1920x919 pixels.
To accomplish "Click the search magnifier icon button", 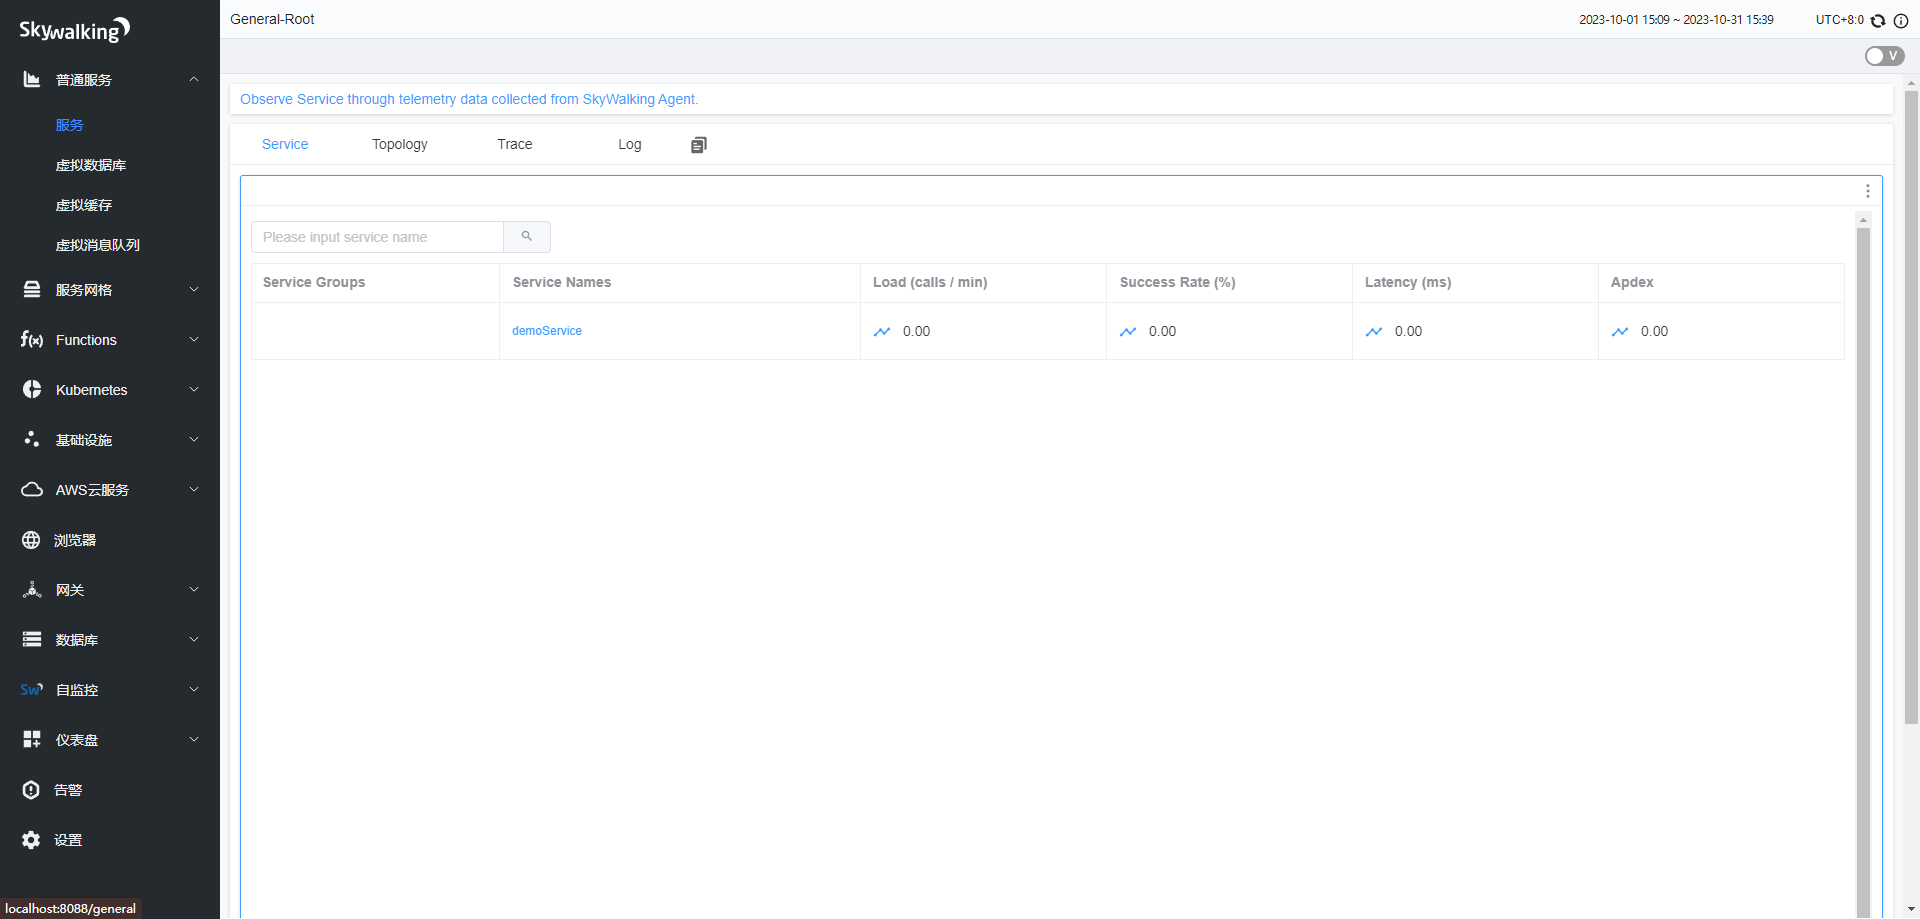I will coord(526,237).
